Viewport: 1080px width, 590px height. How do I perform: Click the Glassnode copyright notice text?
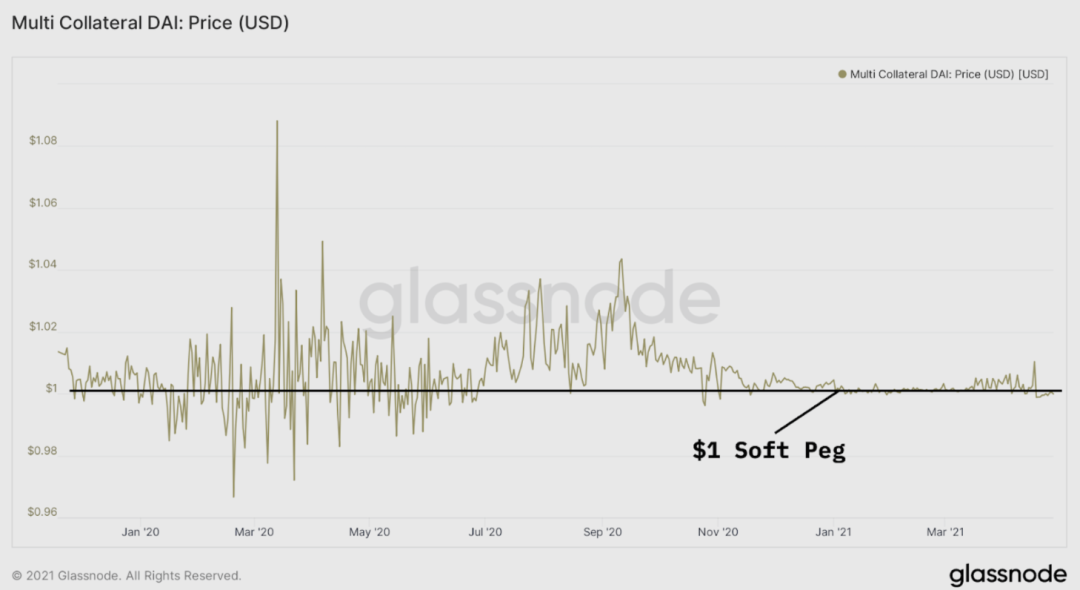[x=127, y=576]
